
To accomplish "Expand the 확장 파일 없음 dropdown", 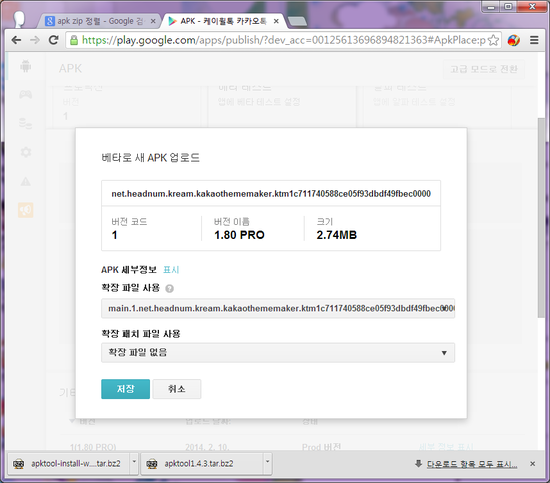I will (x=278, y=353).
